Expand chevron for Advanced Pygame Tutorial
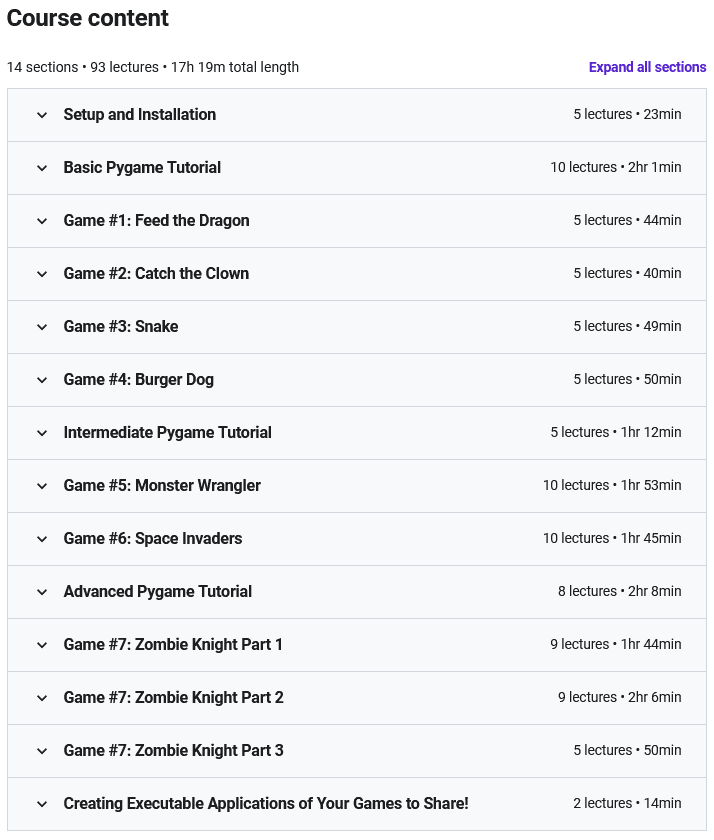Viewport: 714px width, 840px height. pos(42,592)
